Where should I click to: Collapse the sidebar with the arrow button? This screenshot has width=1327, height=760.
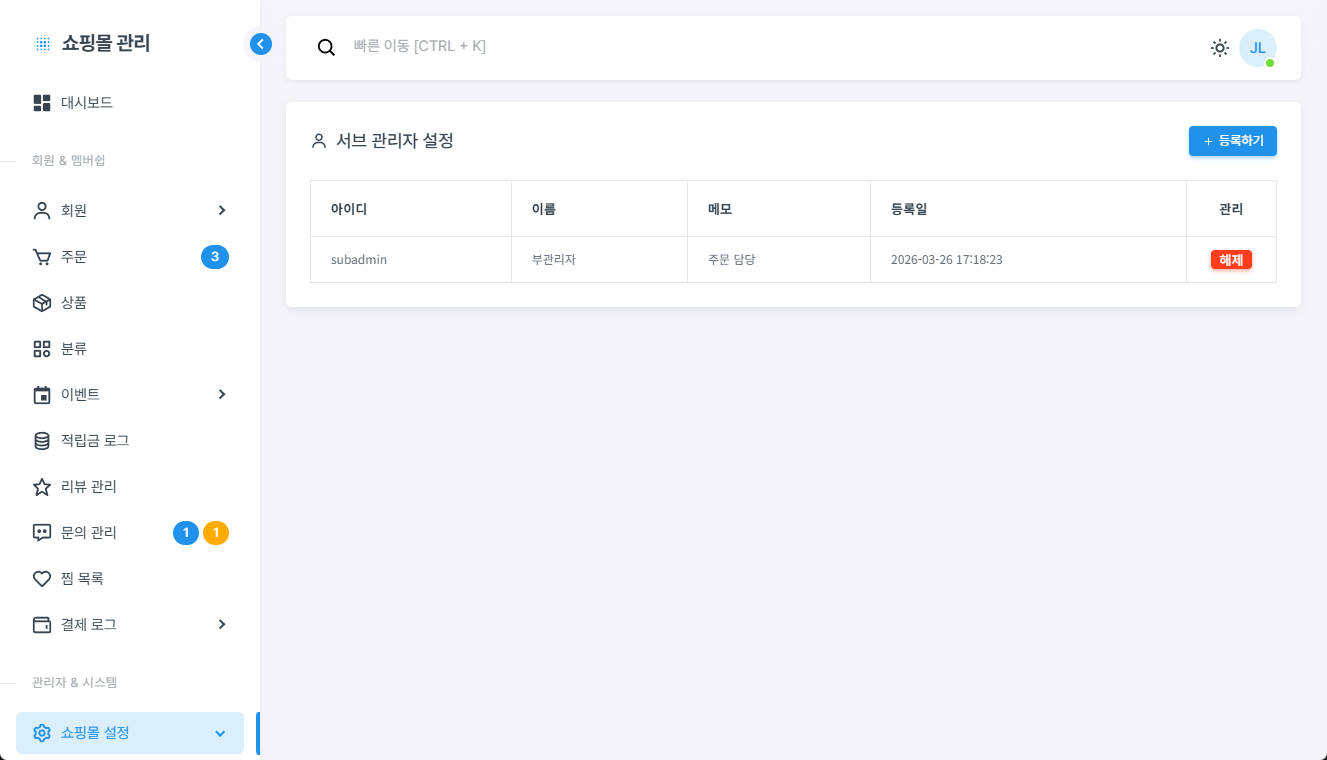point(261,44)
